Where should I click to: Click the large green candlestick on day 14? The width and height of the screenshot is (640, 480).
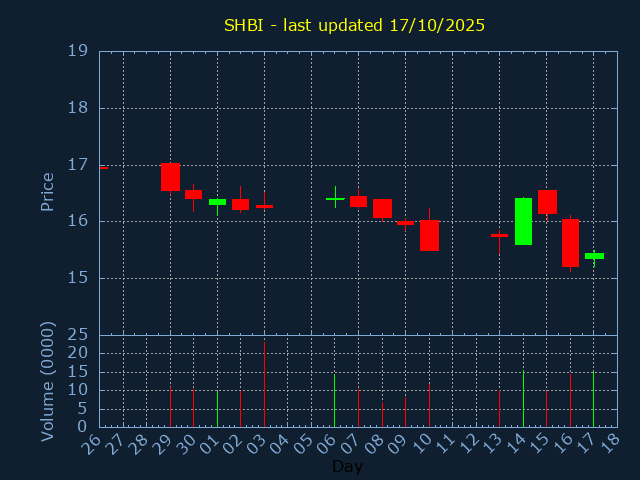pyautogui.click(x=523, y=221)
